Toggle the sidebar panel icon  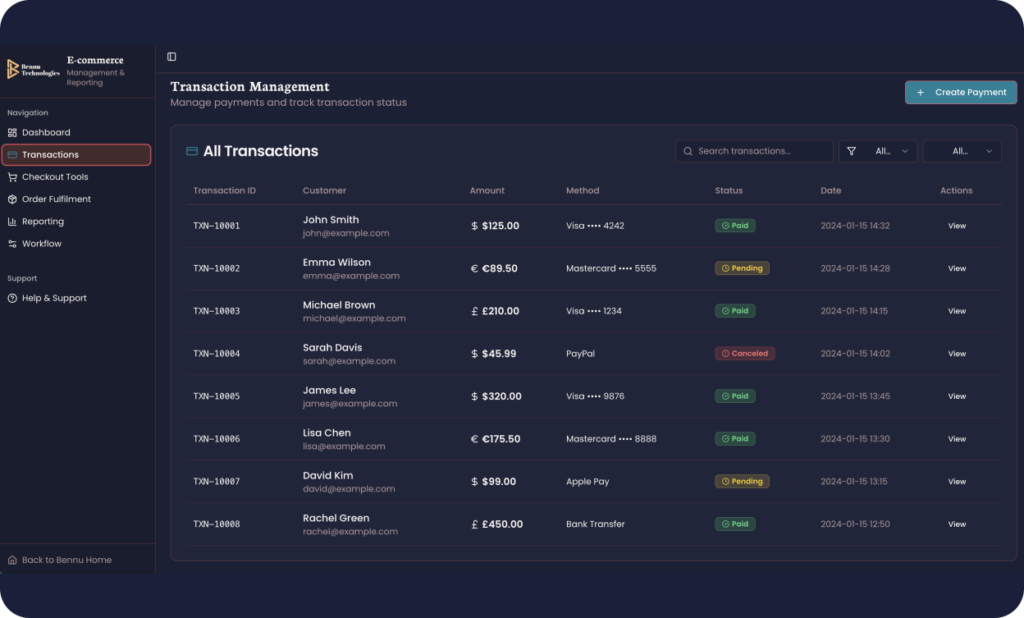click(172, 57)
